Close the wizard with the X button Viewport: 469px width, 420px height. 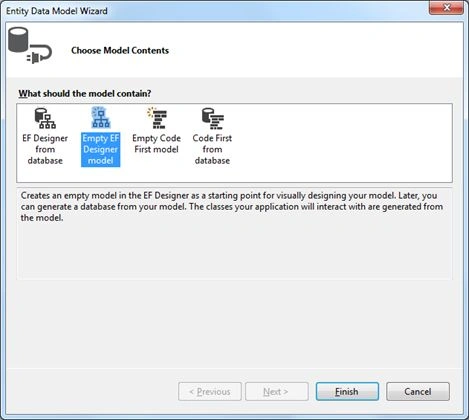coord(446,7)
